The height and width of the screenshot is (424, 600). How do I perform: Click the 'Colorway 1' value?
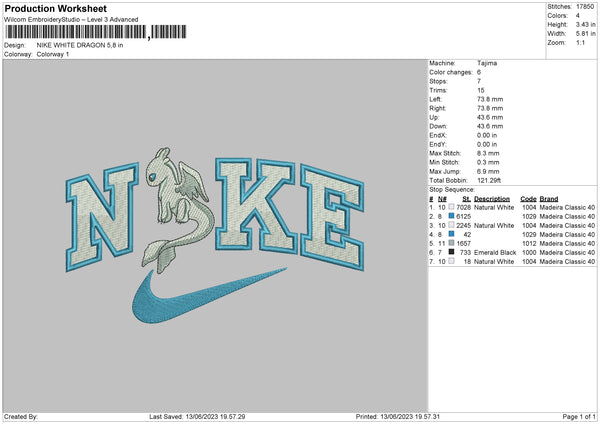(x=53, y=54)
